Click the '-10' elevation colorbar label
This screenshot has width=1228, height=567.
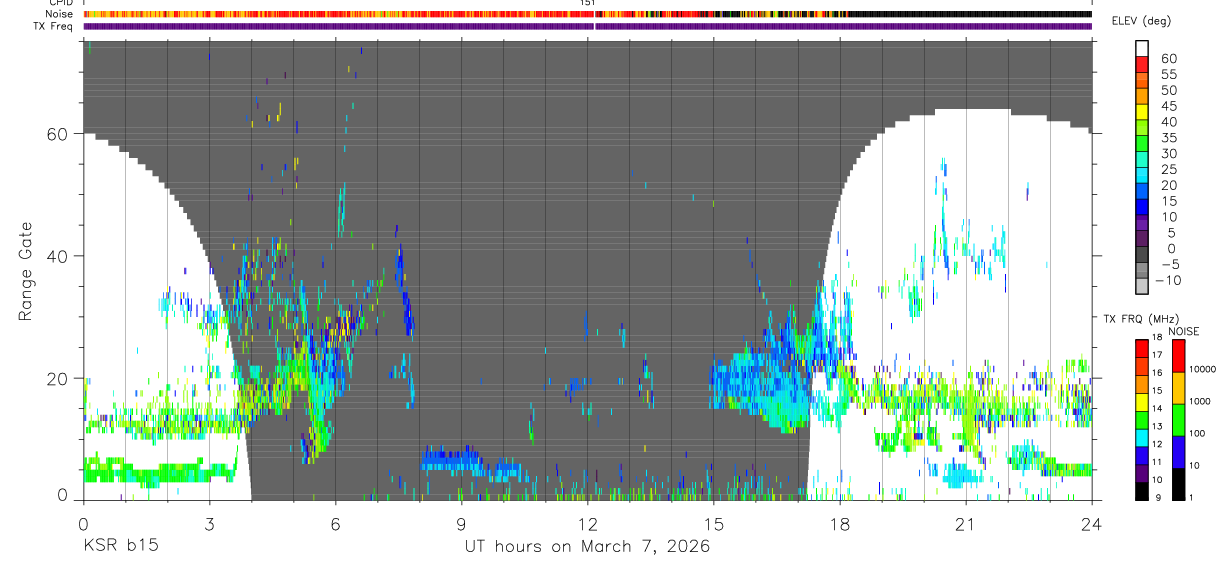tap(1167, 281)
